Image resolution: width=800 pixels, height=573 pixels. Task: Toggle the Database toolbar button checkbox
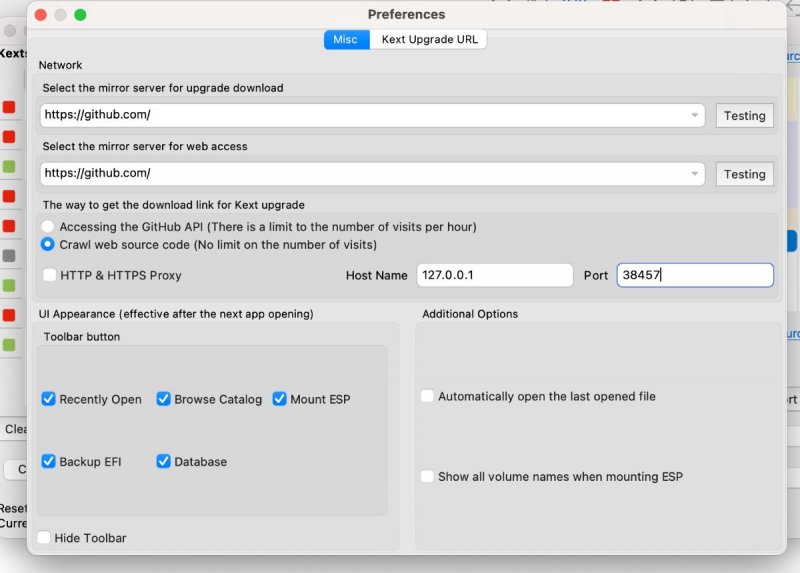[164, 462]
